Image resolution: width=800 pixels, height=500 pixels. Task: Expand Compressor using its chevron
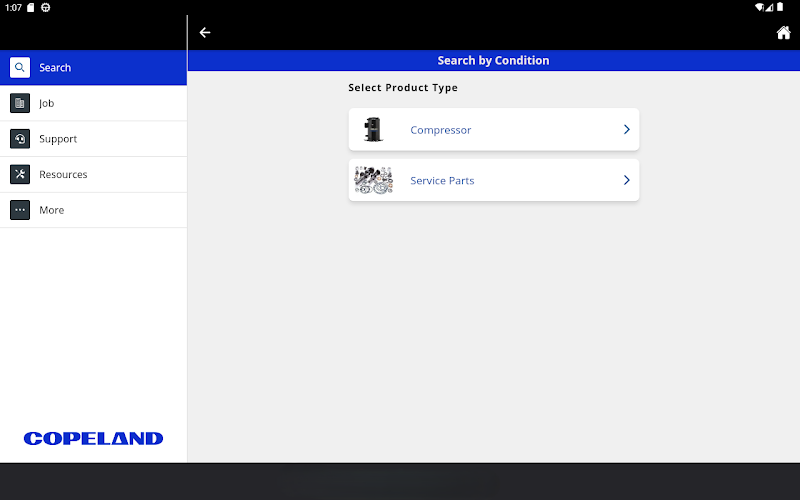point(627,130)
